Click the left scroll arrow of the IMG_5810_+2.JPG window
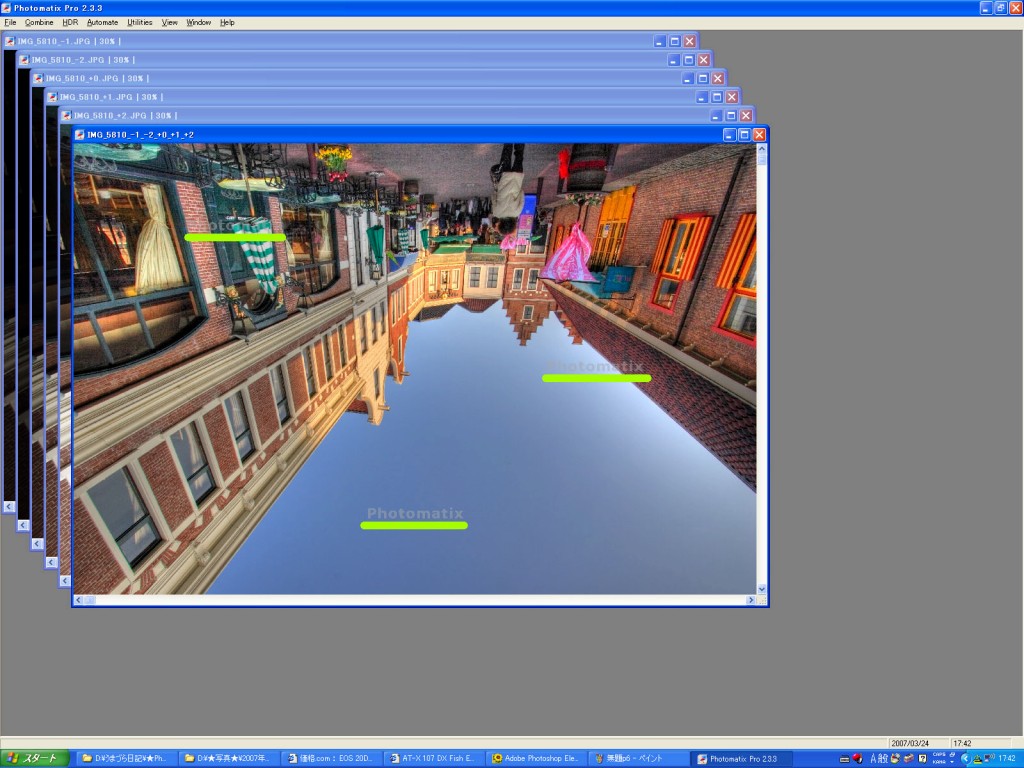The image size is (1024, 768). pos(65,581)
